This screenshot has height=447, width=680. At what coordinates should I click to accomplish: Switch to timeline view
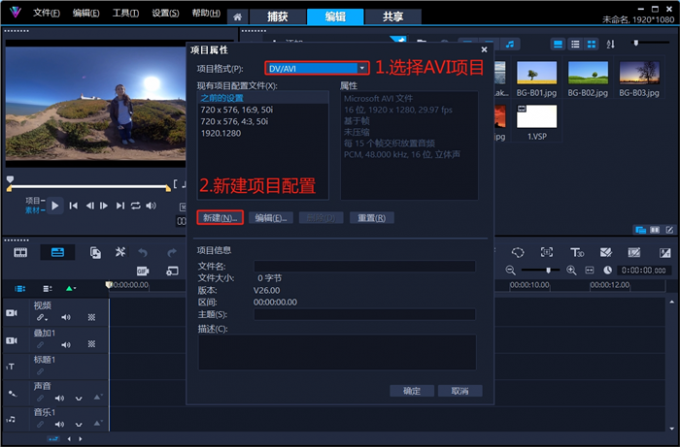pyautogui.click(x=57, y=252)
